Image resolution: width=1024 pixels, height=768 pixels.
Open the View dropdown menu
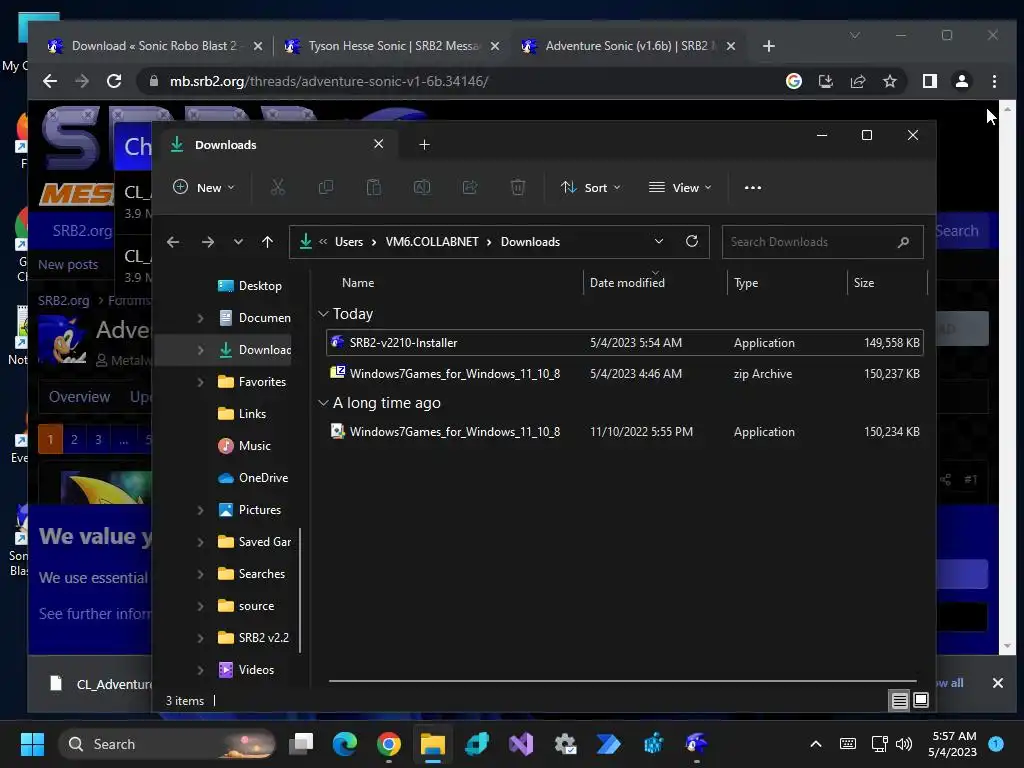tap(680, 187)
